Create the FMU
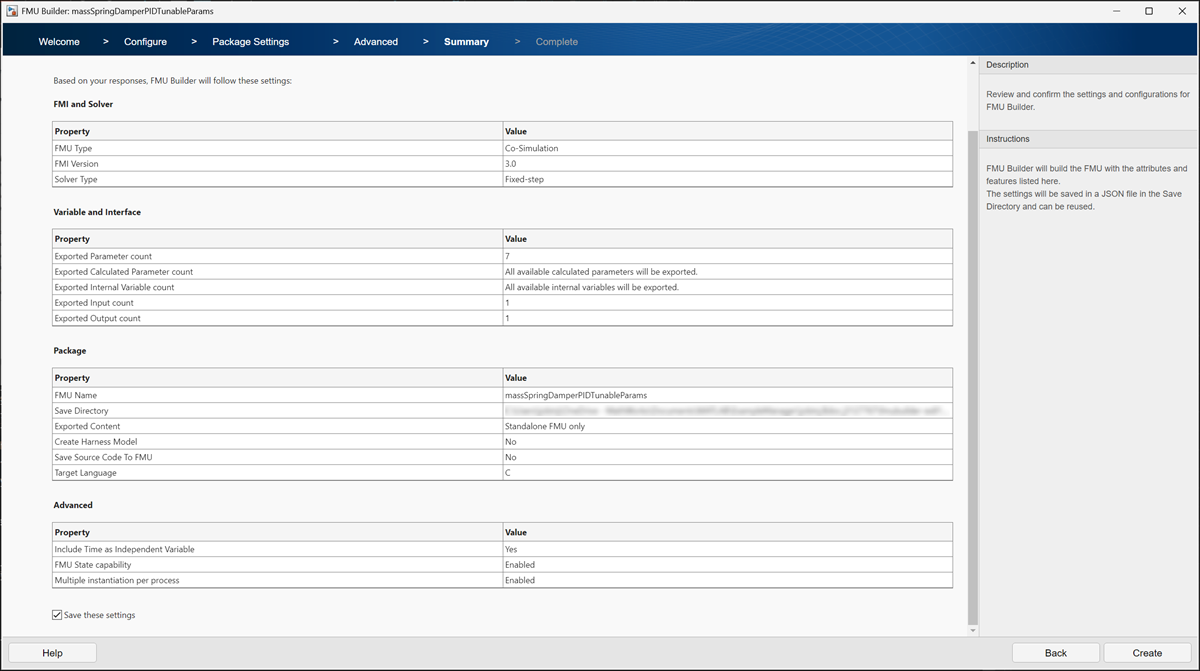The image size is (1200, 671). pos(1146,652)
